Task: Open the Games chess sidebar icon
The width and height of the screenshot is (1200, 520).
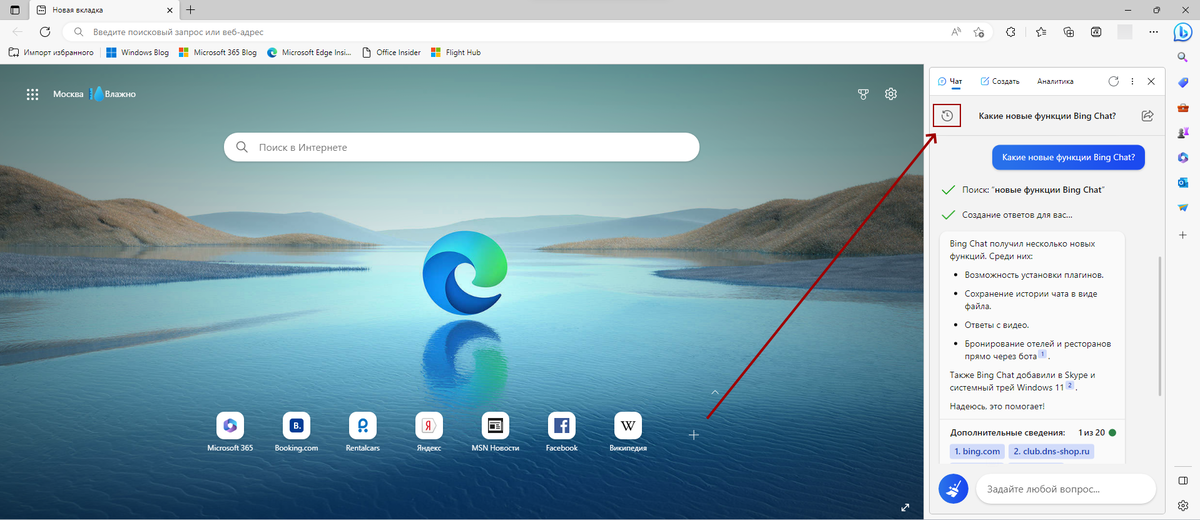Action: coord(1183,133)
